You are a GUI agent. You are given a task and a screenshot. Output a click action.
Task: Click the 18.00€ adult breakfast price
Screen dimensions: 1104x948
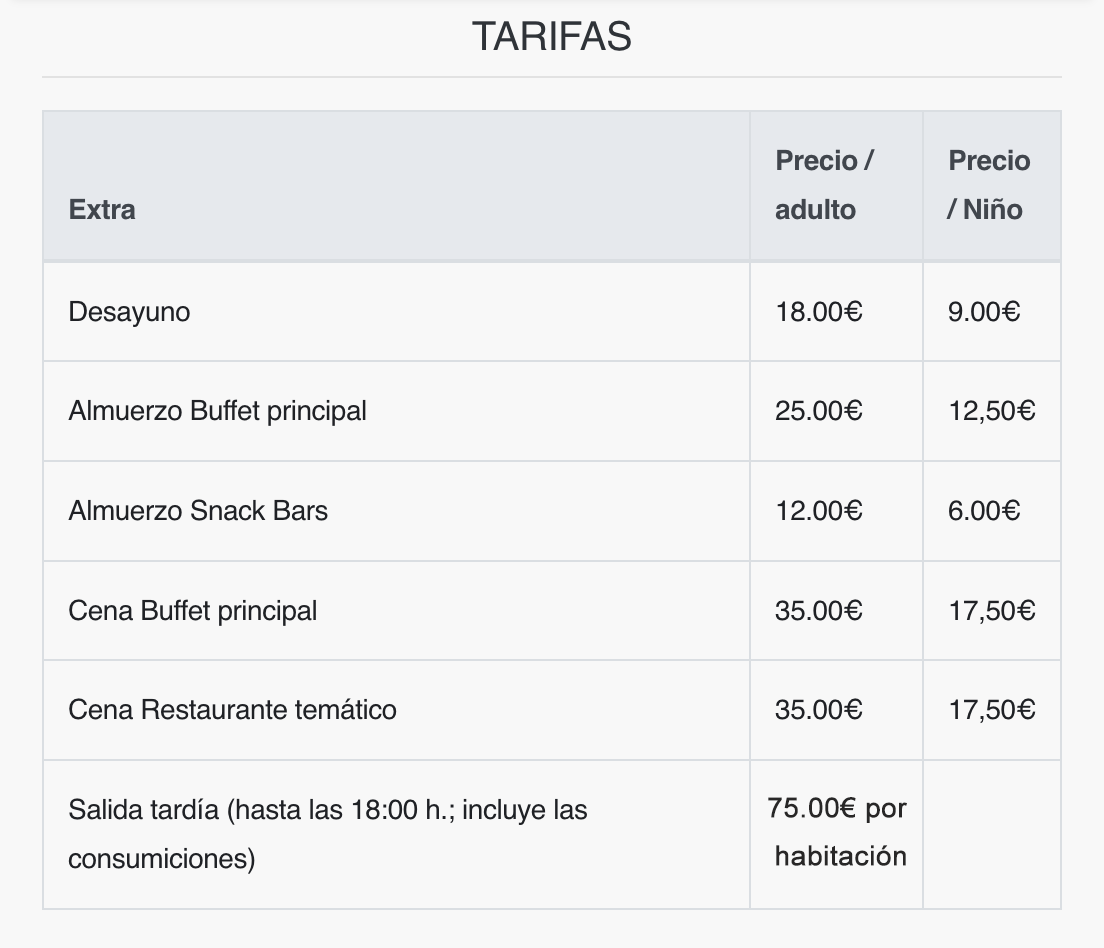(818, 312)
